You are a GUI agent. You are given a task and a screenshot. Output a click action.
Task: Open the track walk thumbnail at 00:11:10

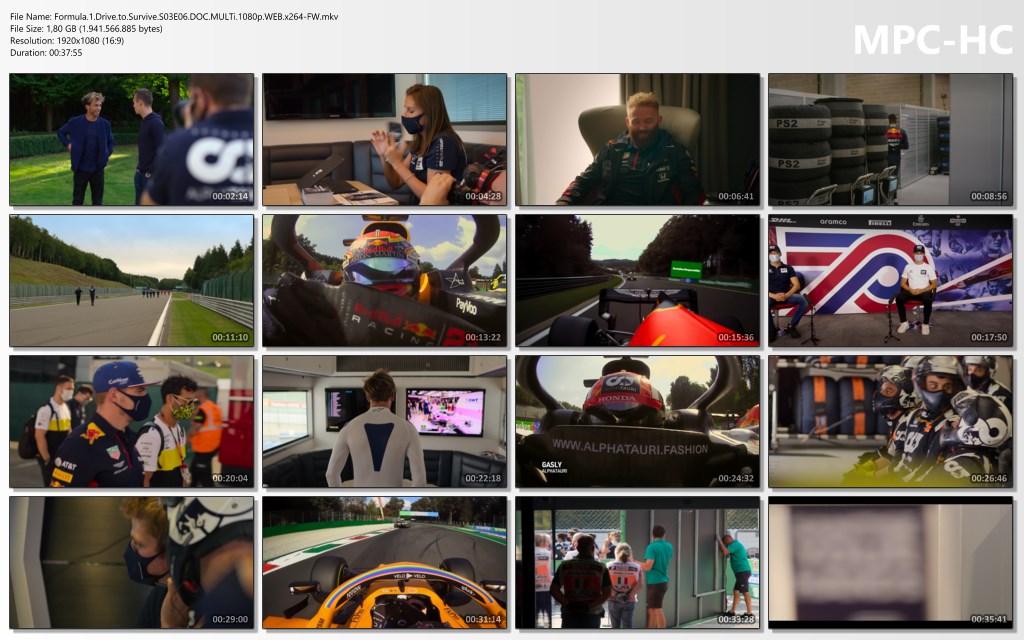click(x=131, y=280)
